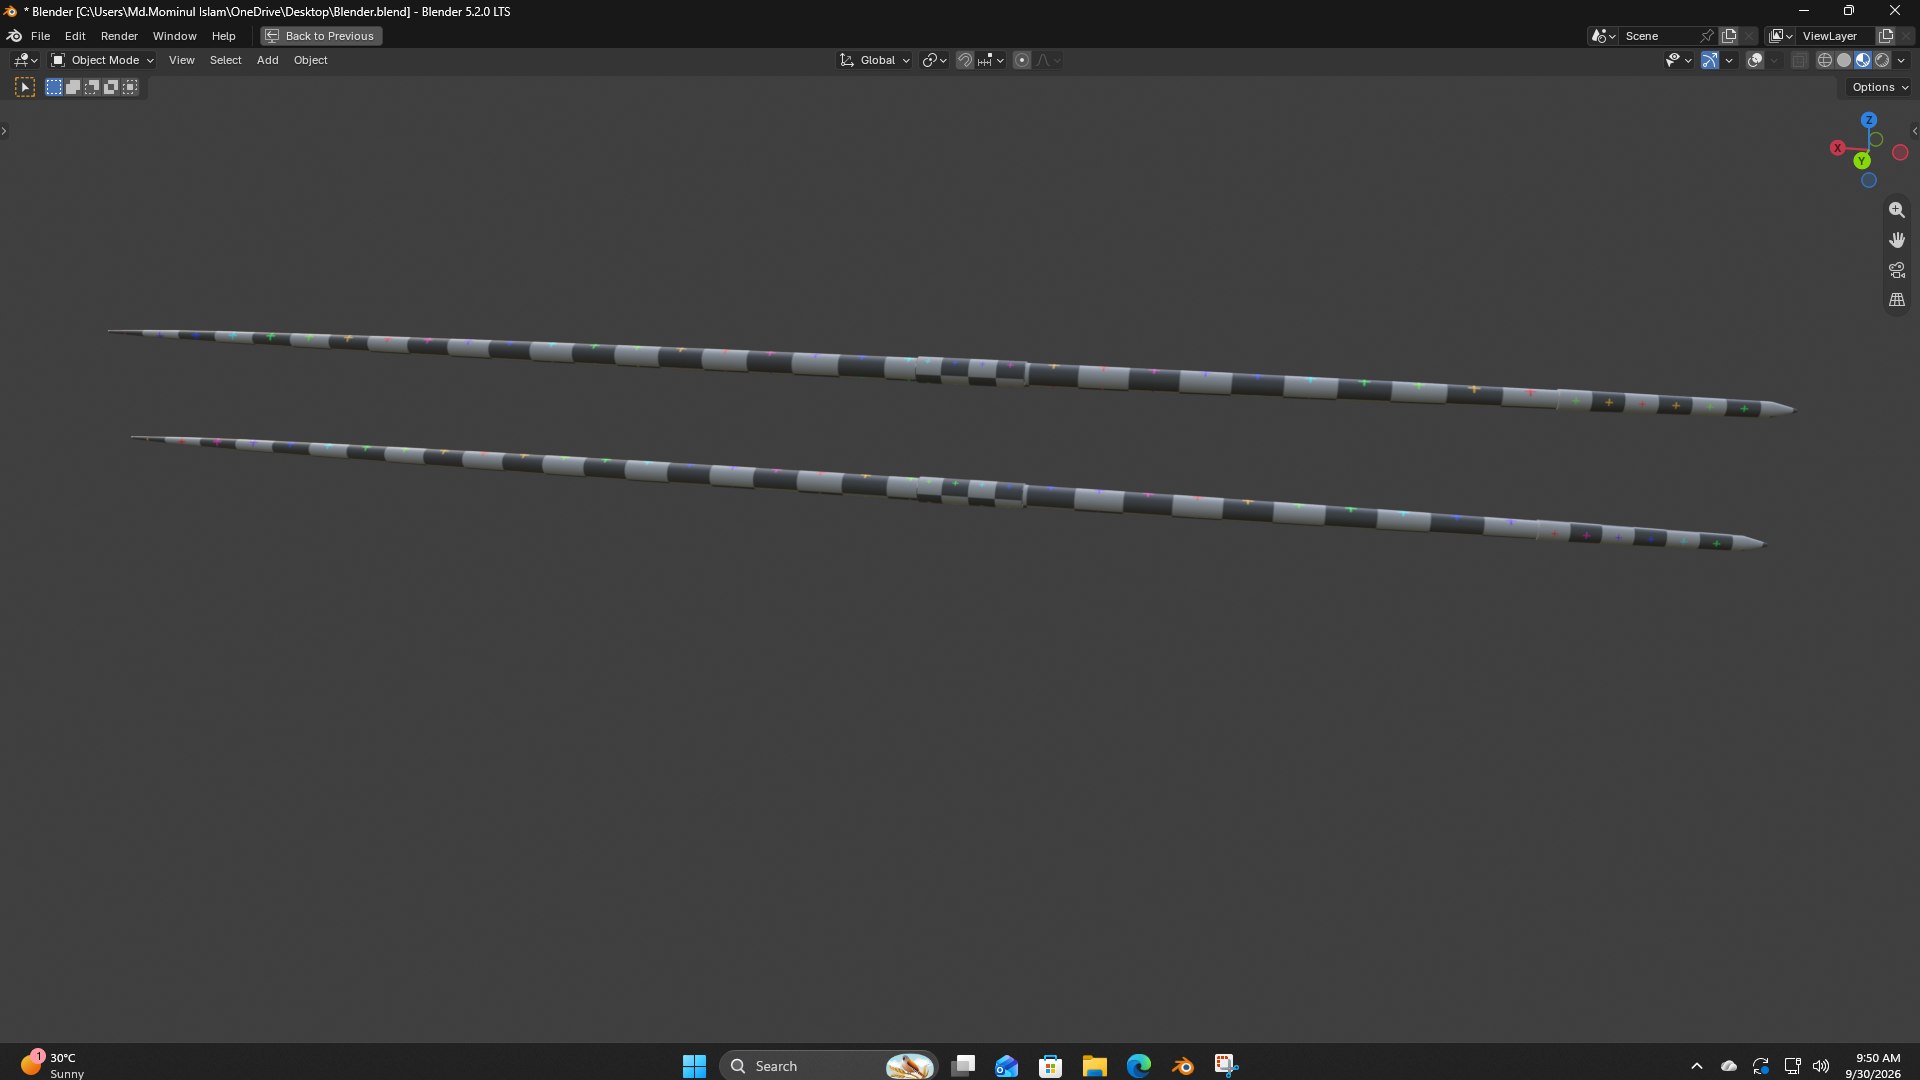The image size is (1920, 1080).
Task: Click the Zoom viewport magnifier icon
Action: tap(1896, 210)
